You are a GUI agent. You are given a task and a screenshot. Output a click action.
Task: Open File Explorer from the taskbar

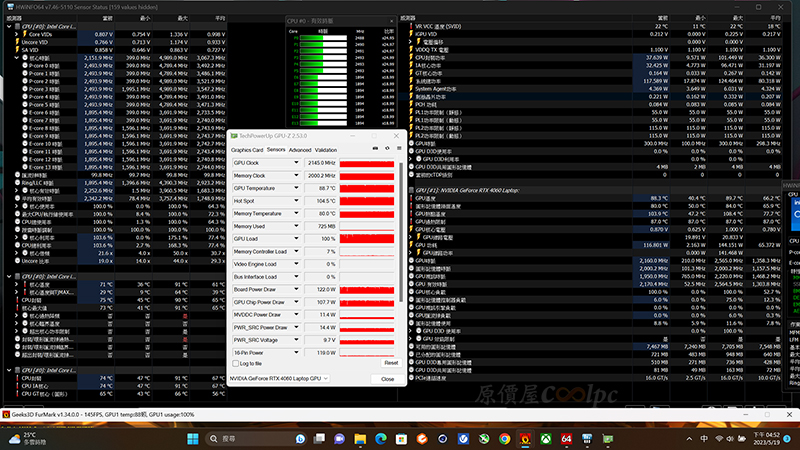(360, 439)
